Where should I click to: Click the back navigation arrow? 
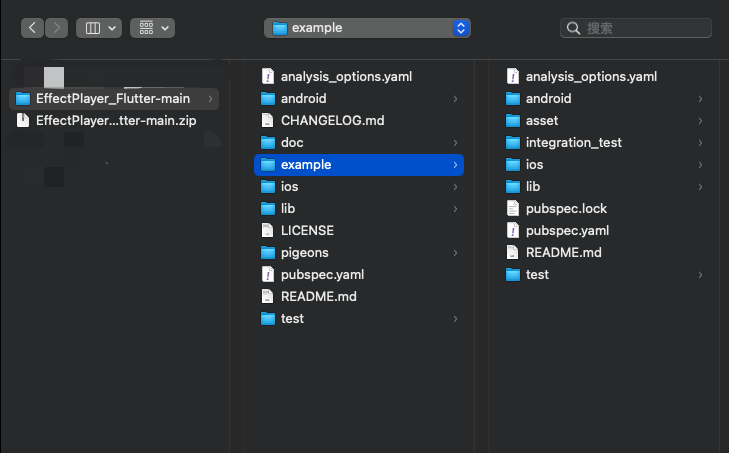pos(33,28)
